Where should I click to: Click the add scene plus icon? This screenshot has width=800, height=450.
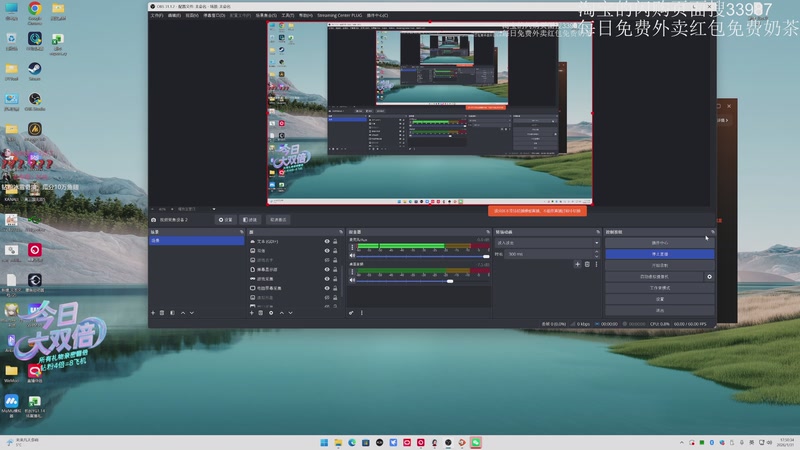click(x=152, y=313)
